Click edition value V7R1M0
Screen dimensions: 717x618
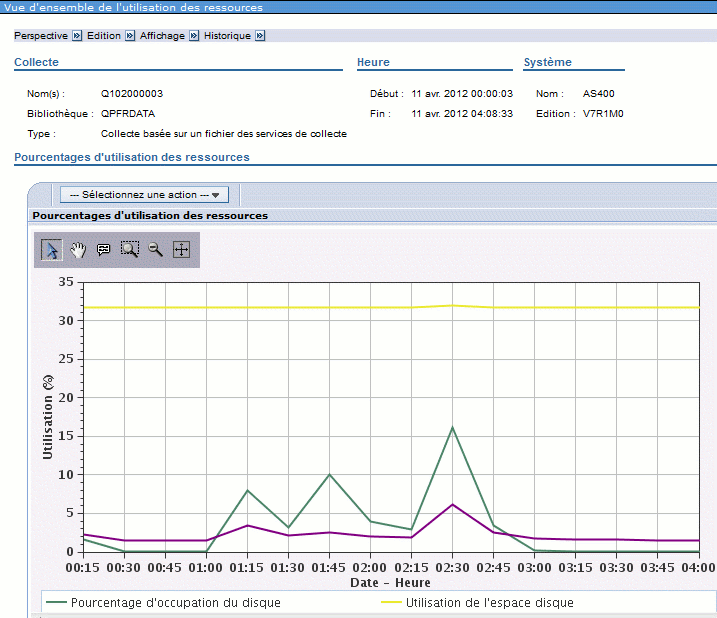pos(603,114)
